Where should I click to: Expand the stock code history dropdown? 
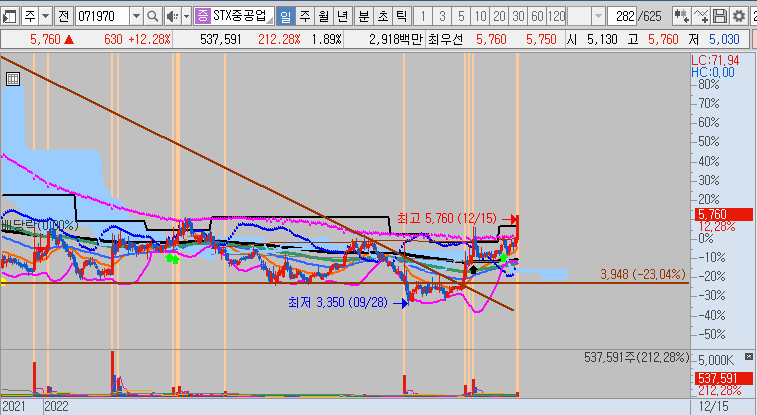tap(136, 16)
